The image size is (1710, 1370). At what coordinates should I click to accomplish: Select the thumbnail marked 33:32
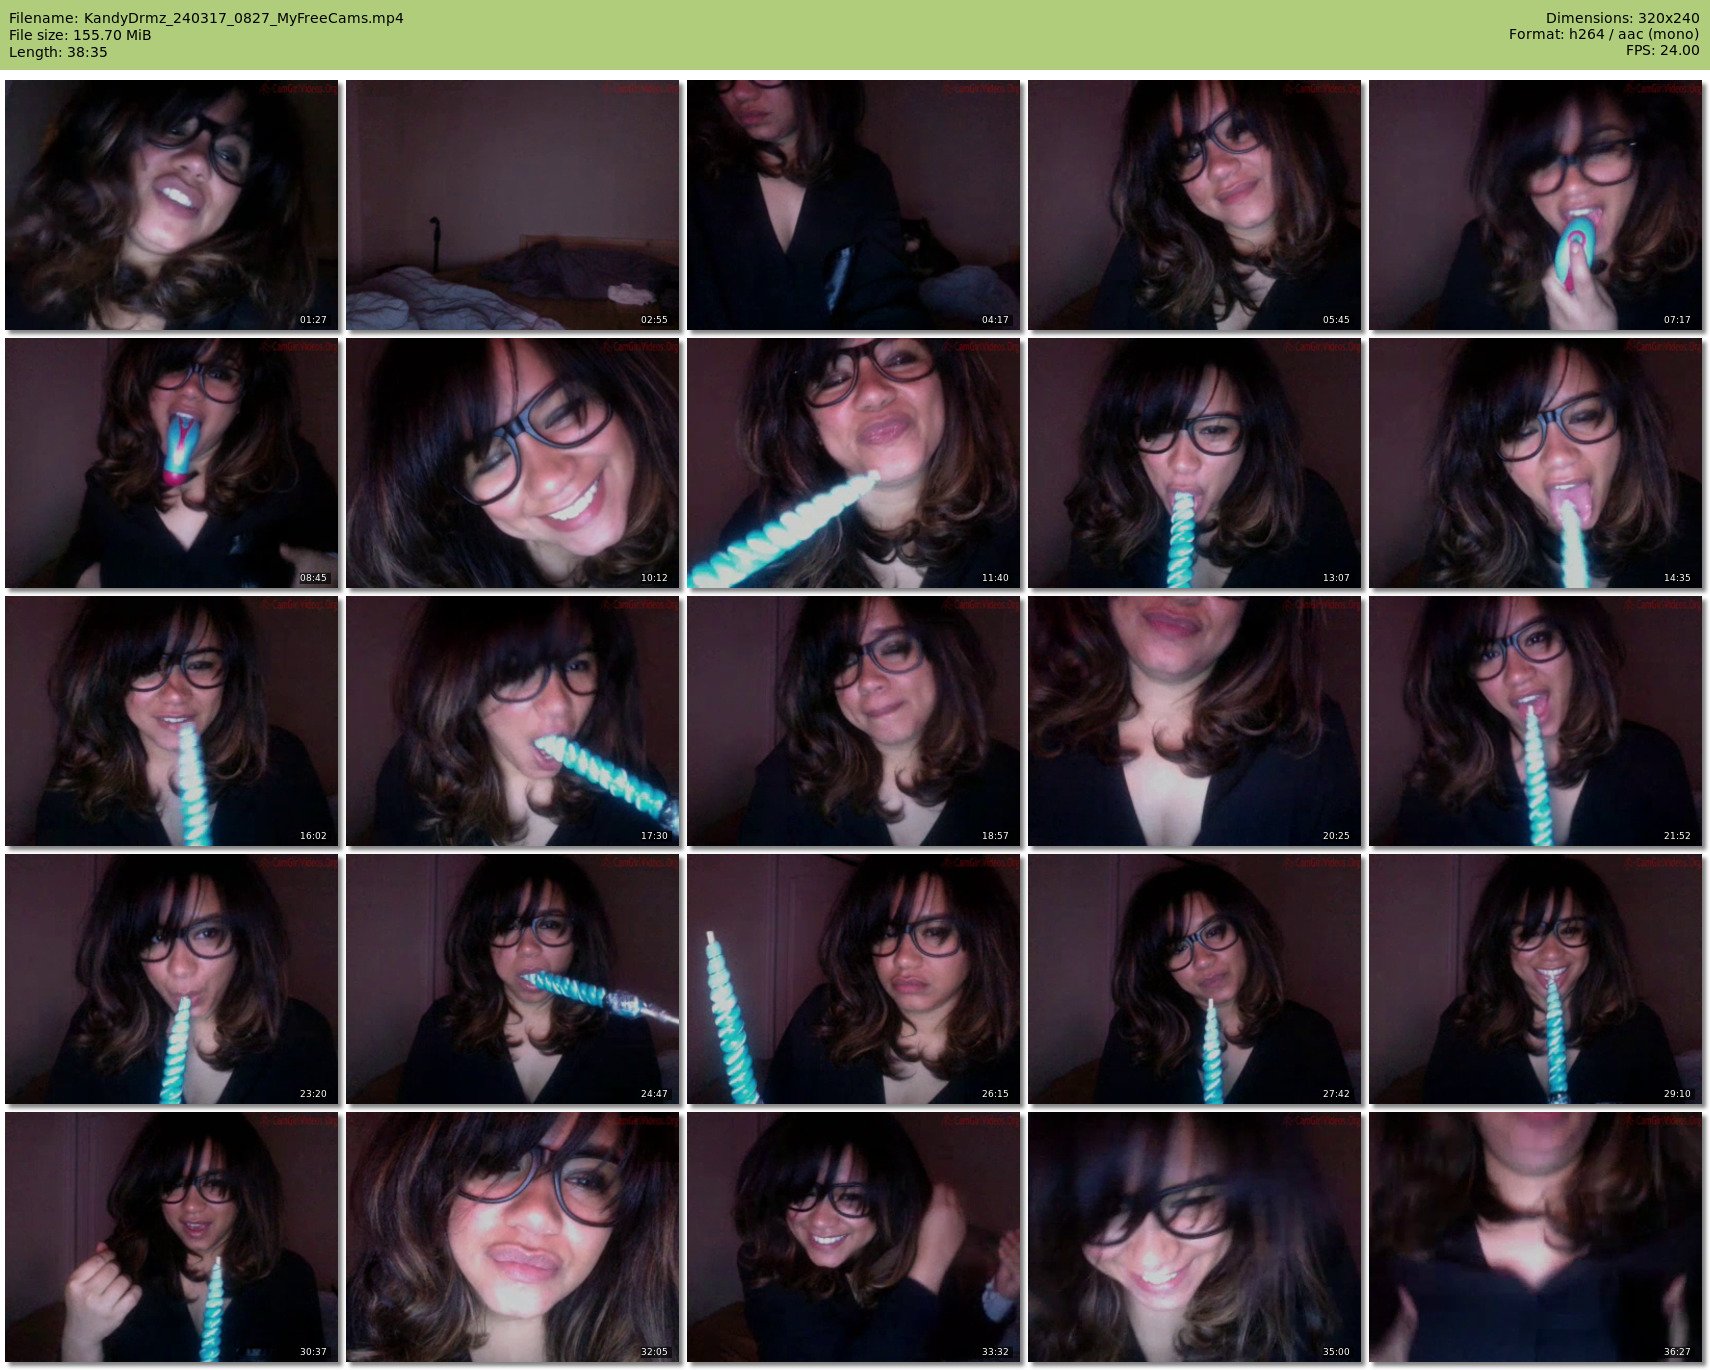coord(853,1237)
